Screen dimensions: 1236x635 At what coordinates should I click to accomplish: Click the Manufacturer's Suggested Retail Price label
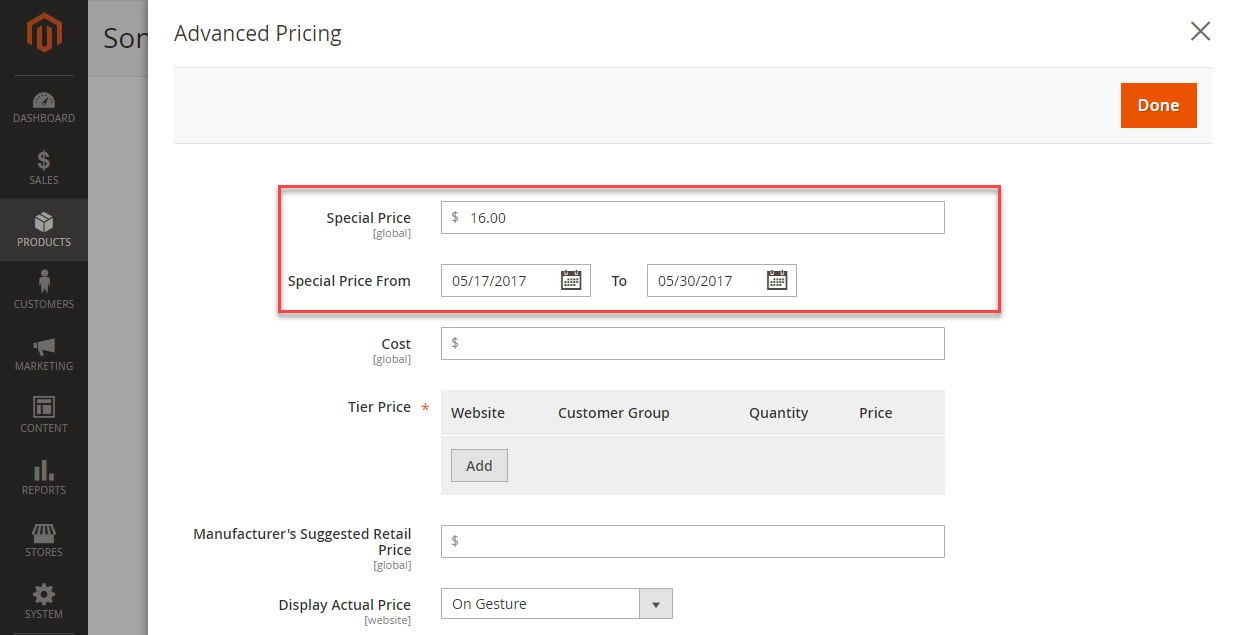click(x=302, y=541)
